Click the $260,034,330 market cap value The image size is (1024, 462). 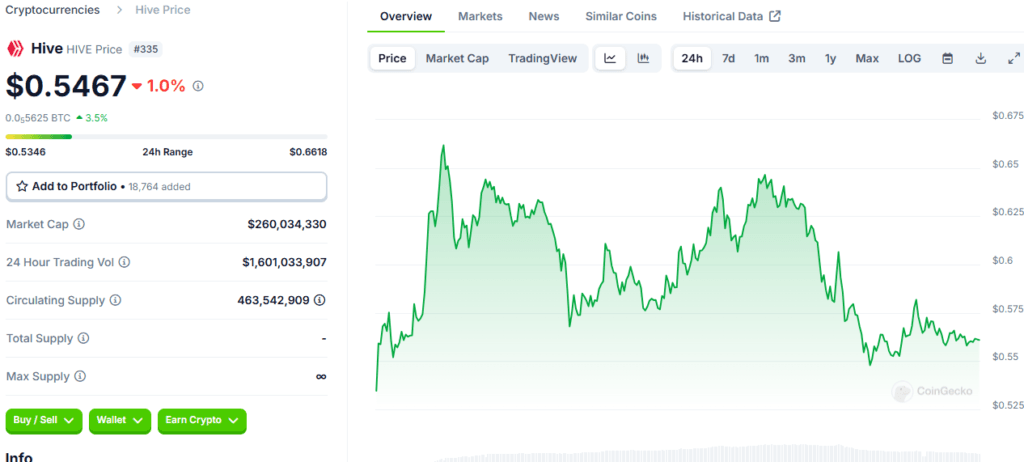[287, 224]
